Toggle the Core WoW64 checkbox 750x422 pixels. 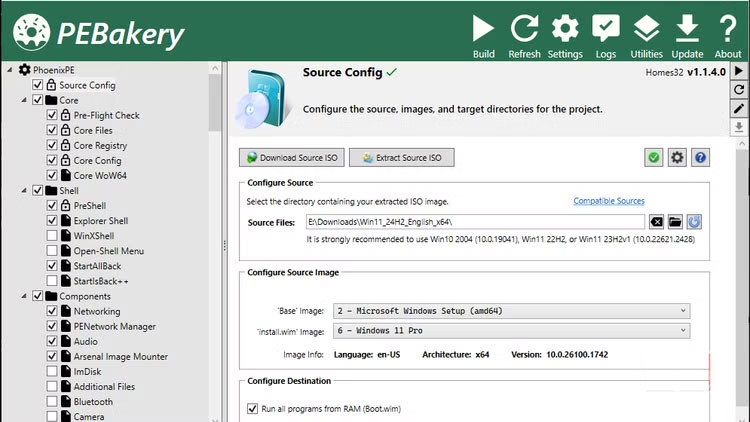(52, 175)
